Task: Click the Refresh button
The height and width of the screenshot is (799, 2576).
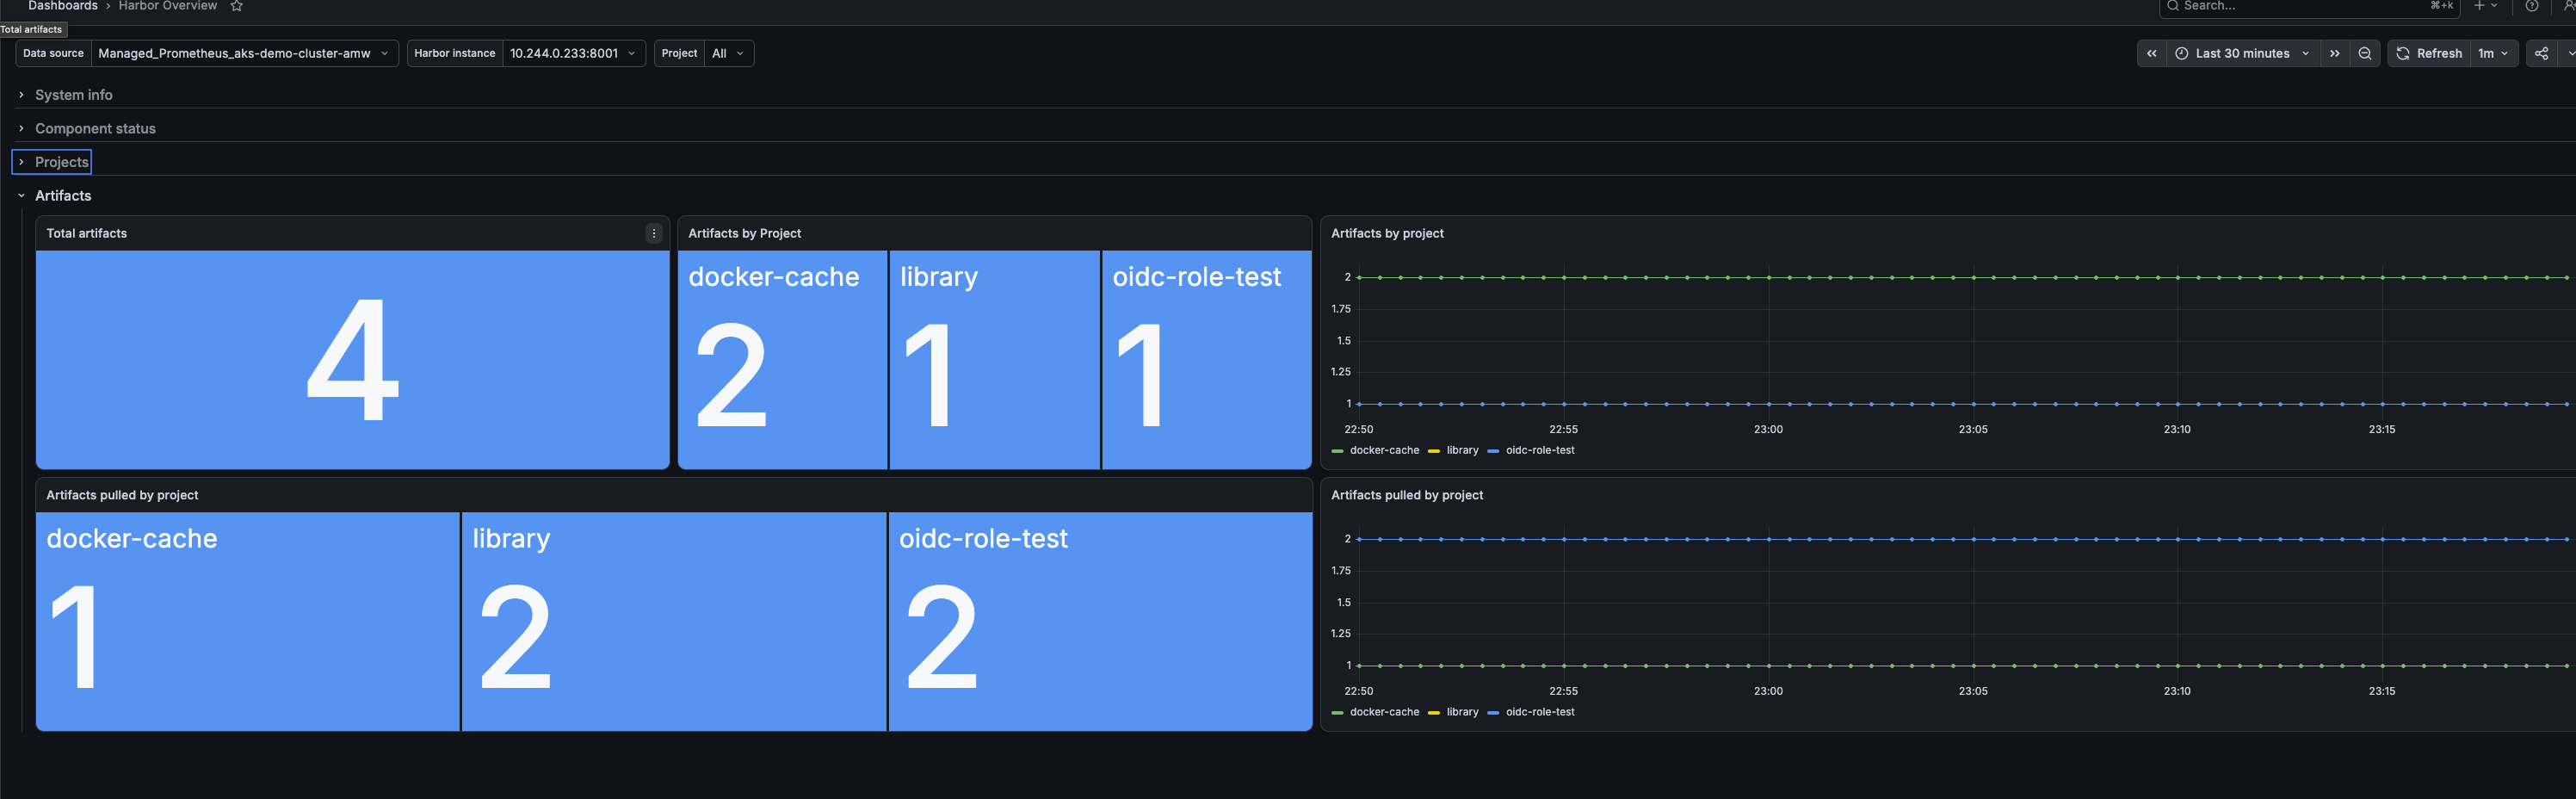Action: click(2429, 54)
